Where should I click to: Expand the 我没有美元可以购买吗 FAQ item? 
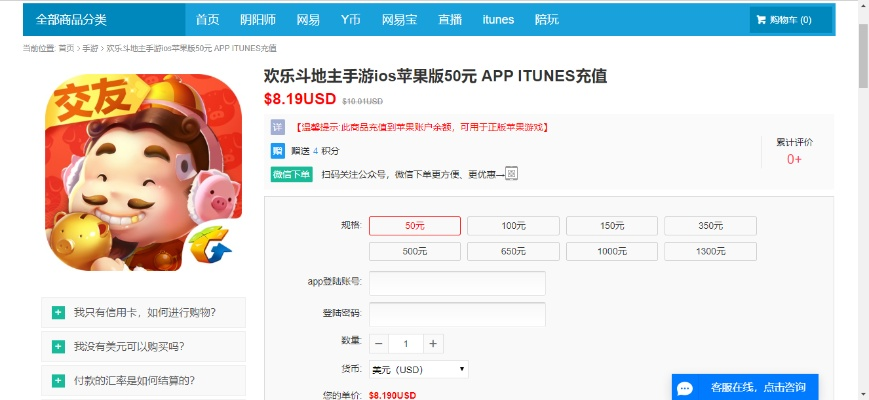143,347
